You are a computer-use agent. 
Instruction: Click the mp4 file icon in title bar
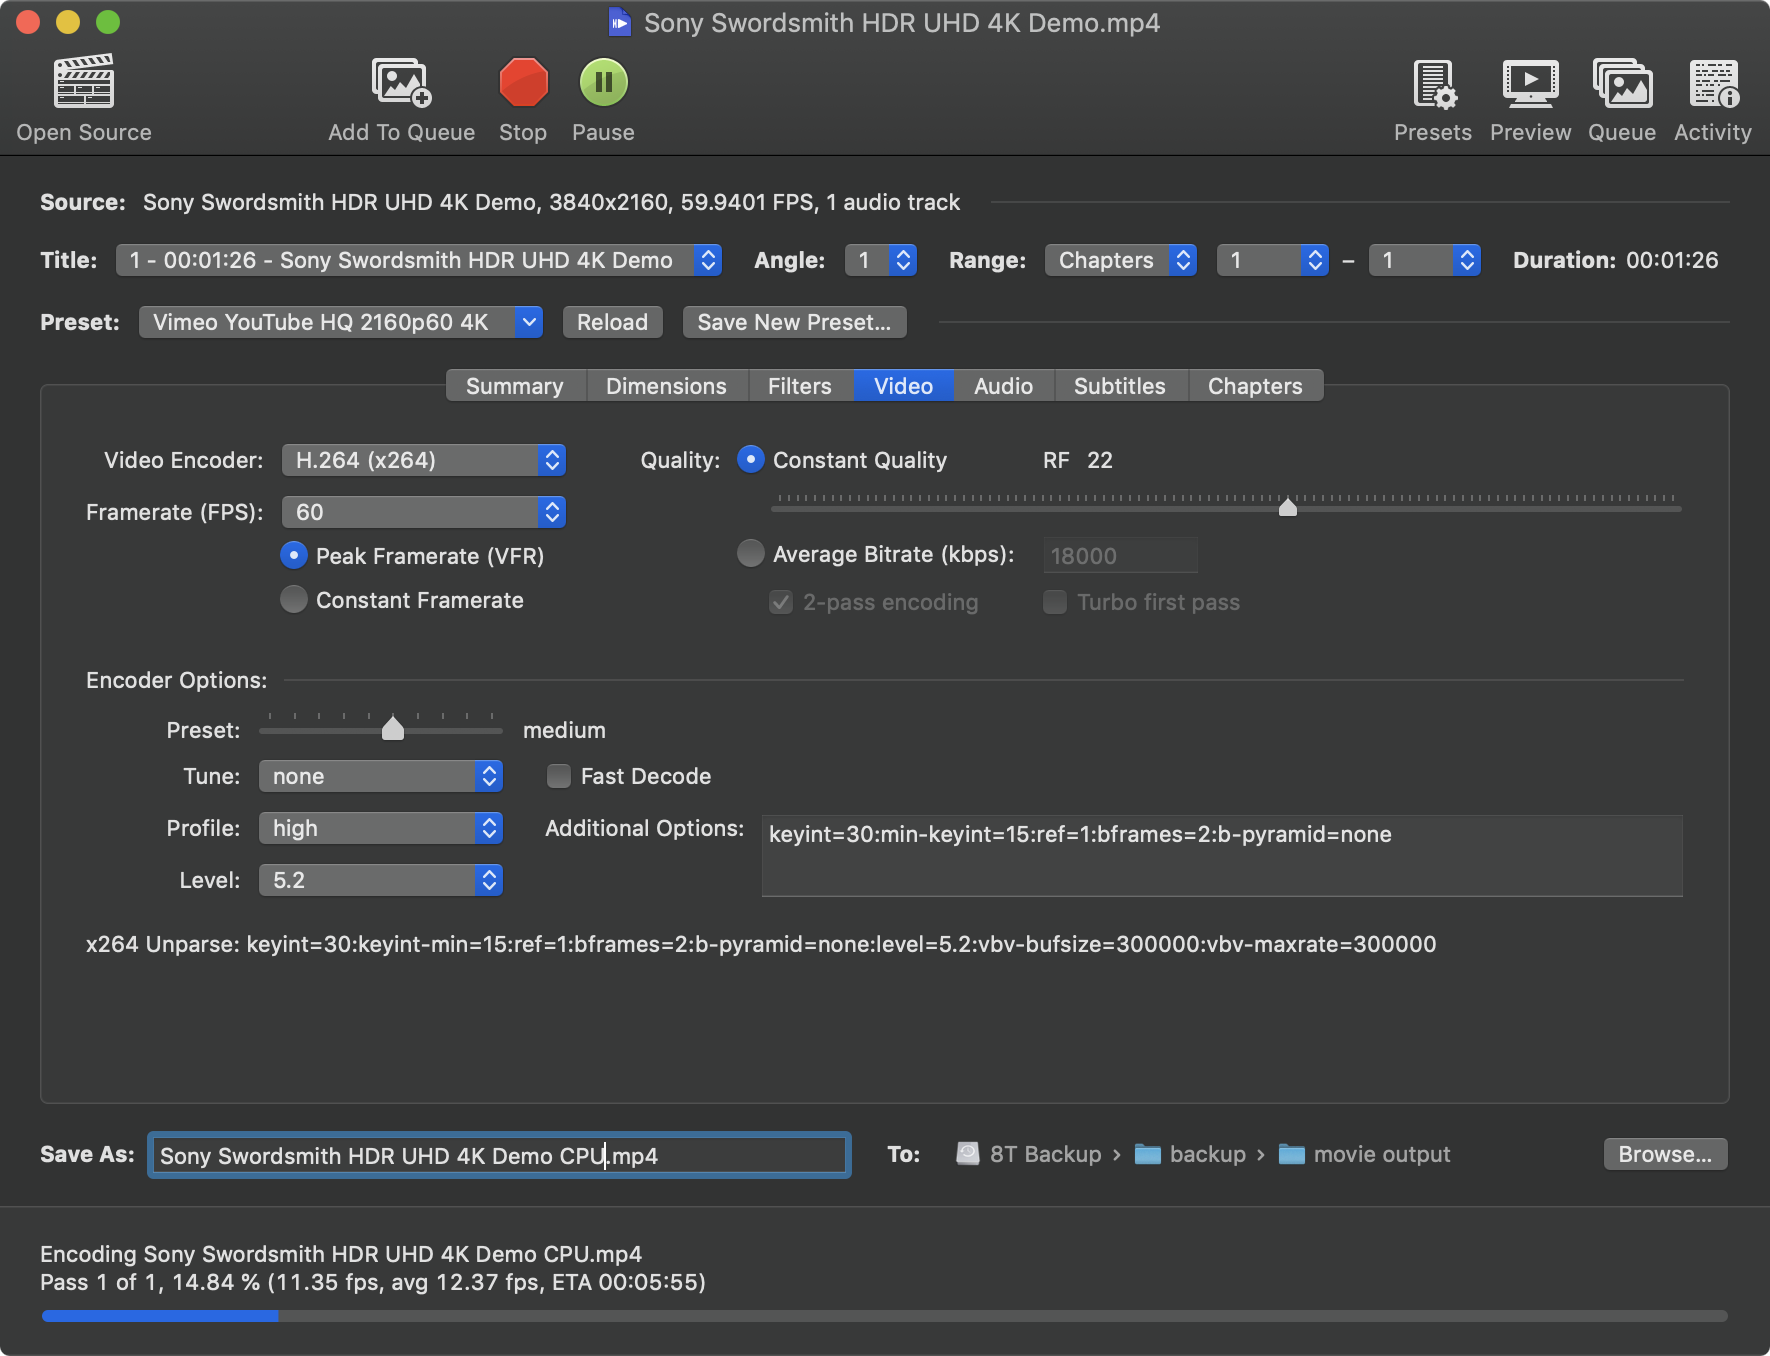(620, 22)
